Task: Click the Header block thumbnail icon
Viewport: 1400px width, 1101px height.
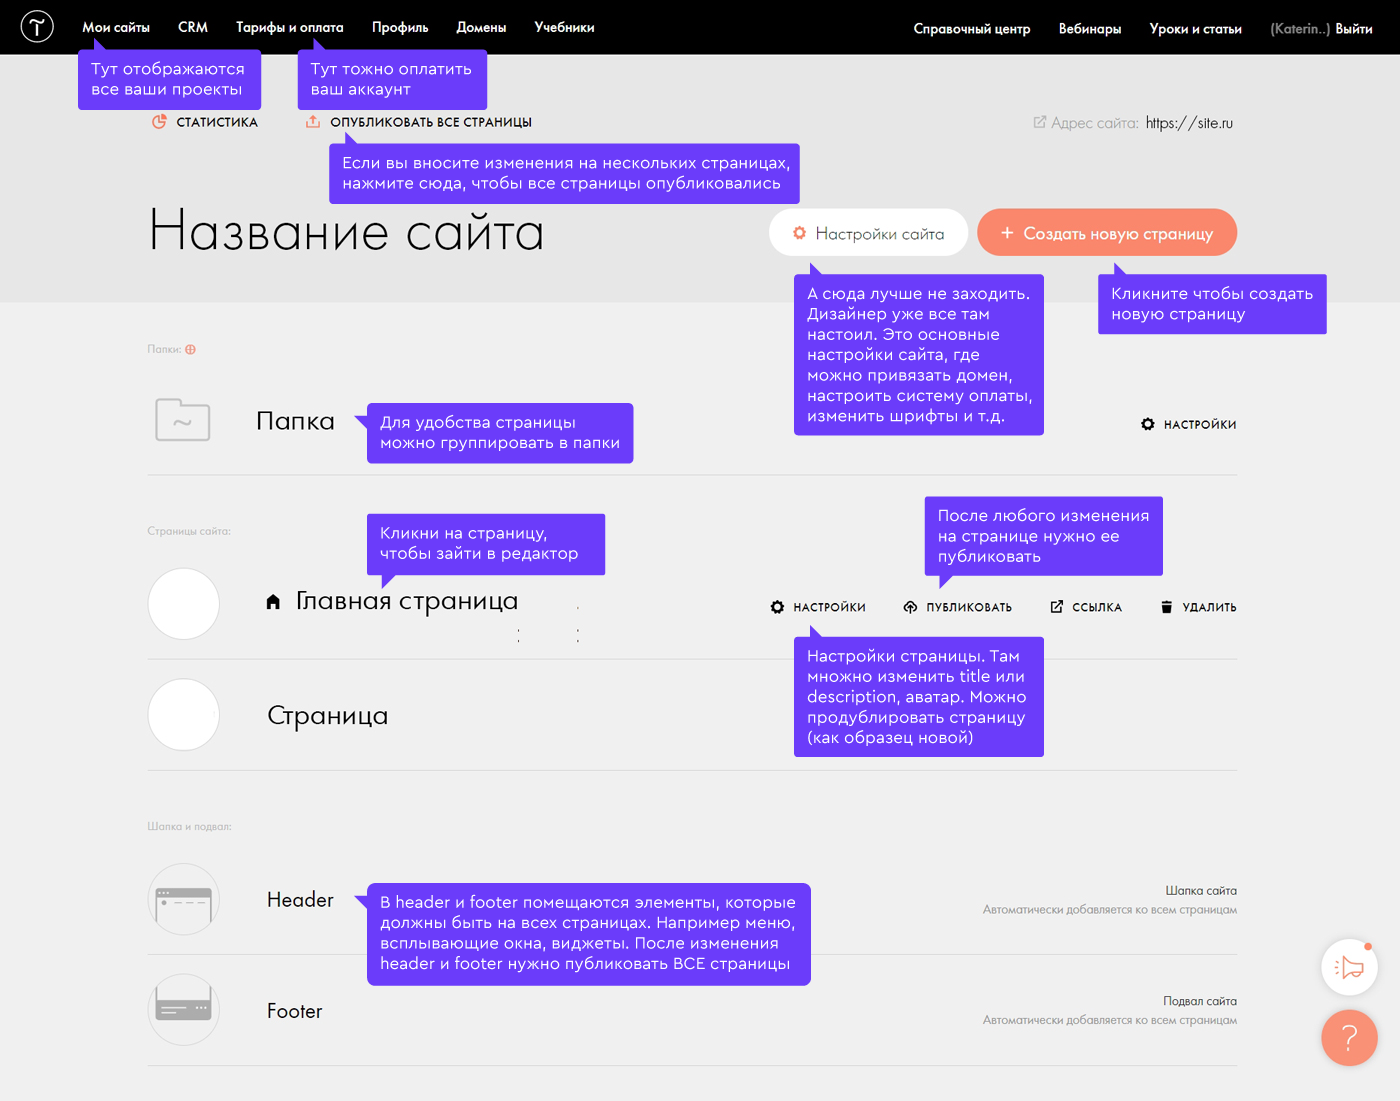Action: tap(184, 899)
